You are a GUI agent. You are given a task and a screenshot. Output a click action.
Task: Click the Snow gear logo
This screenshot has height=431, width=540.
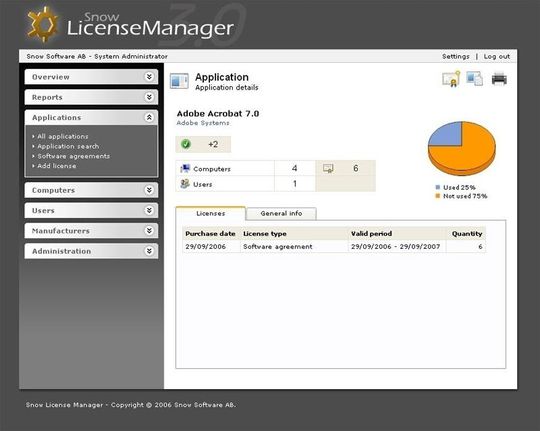tap(42, 25)
